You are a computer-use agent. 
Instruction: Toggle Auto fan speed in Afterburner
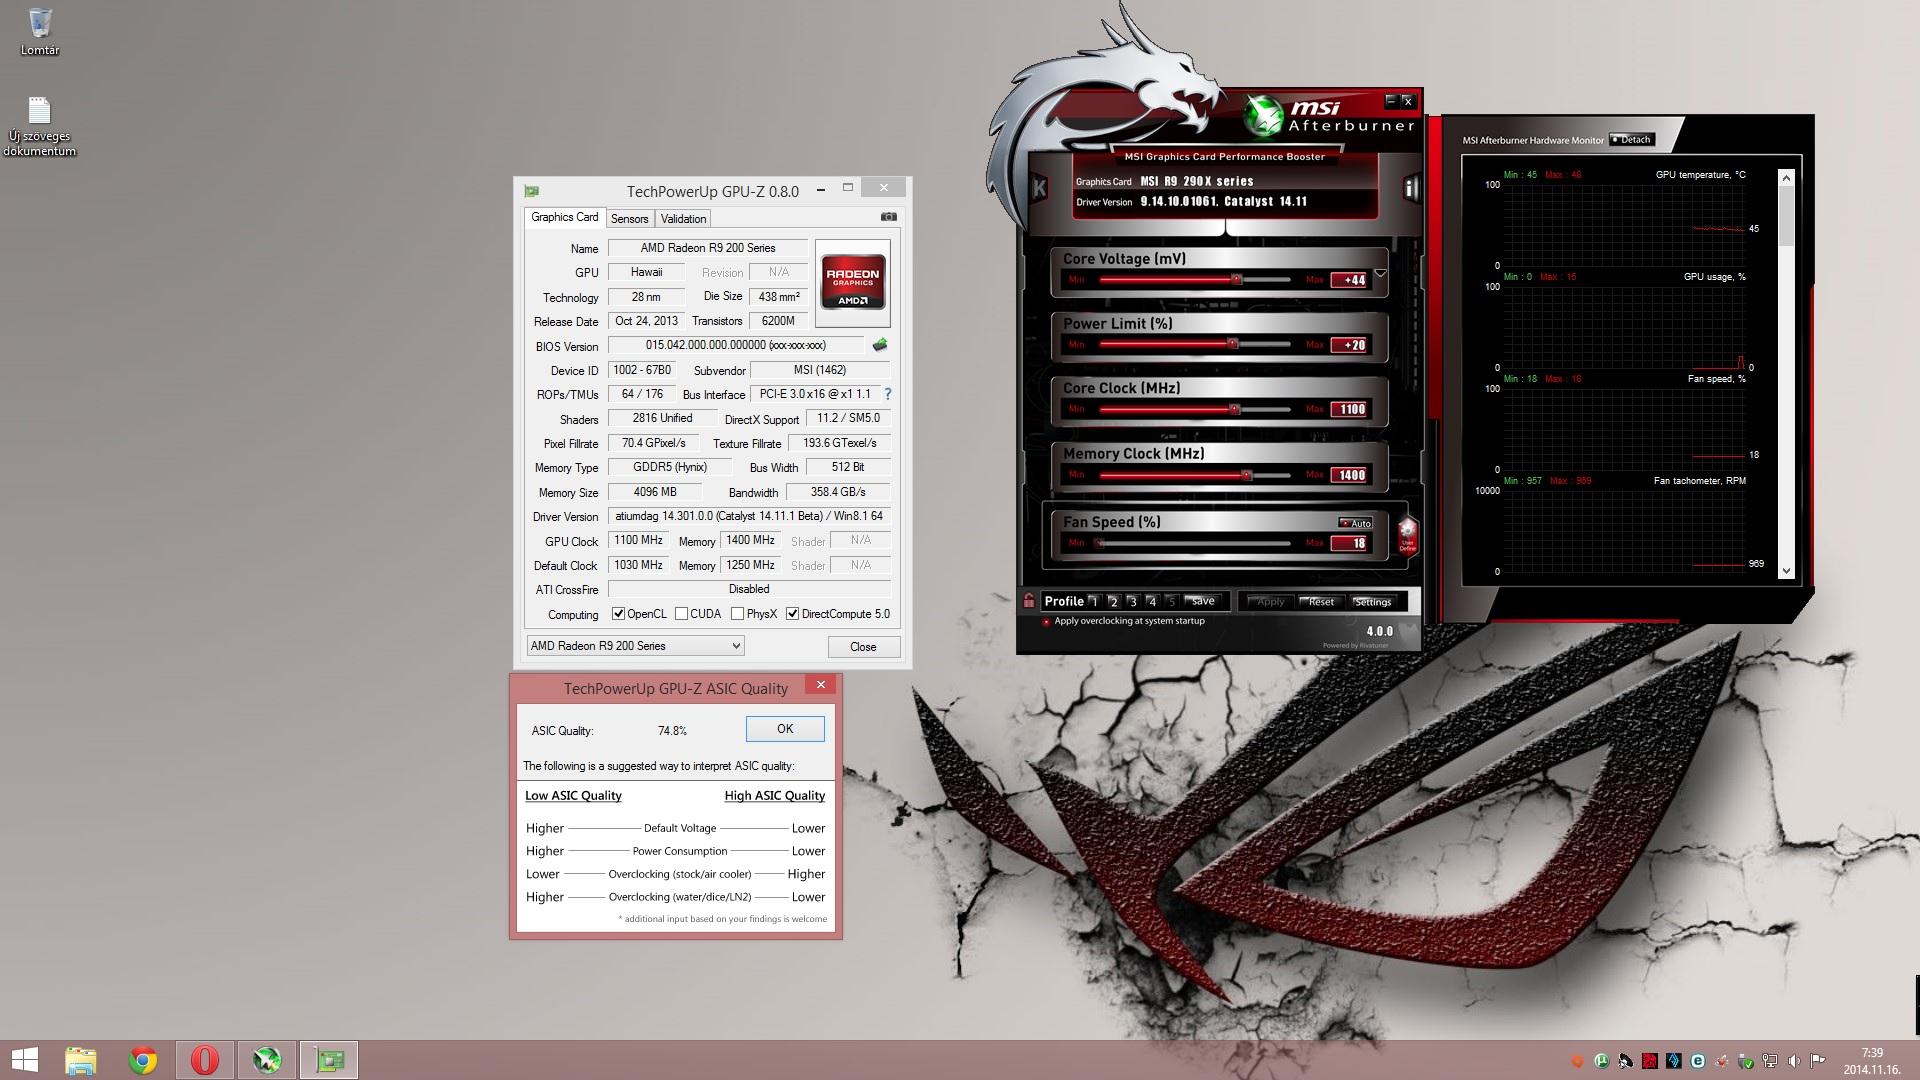pos(1356,523)
